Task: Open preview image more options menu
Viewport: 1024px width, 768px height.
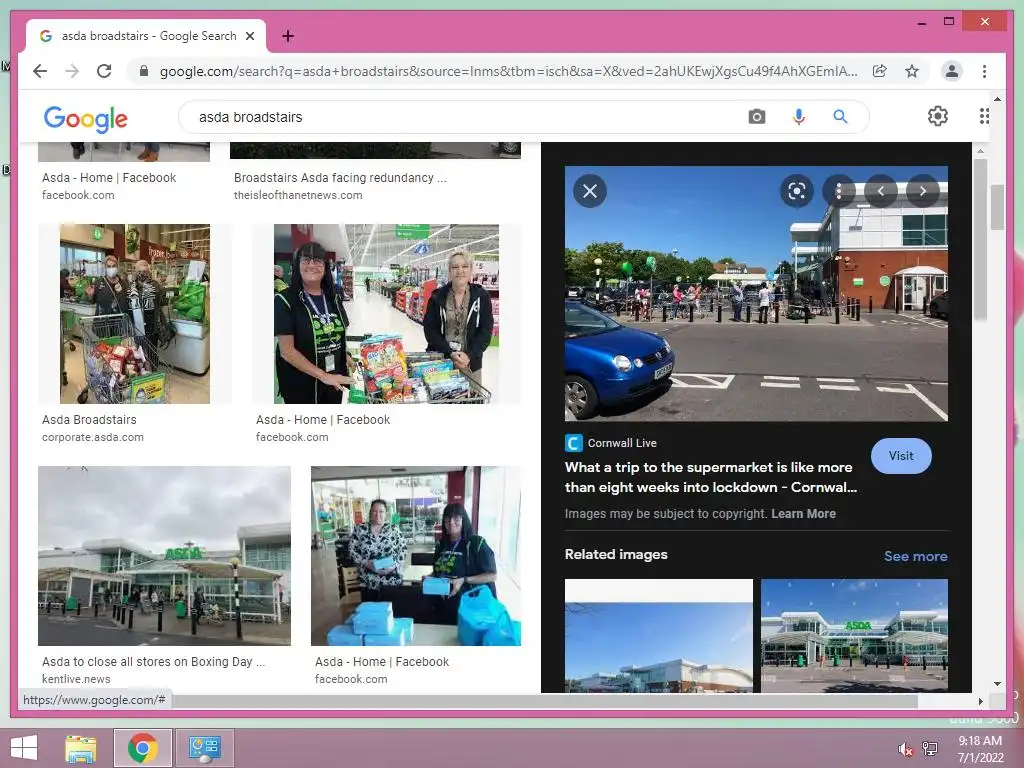Action: 839,191
